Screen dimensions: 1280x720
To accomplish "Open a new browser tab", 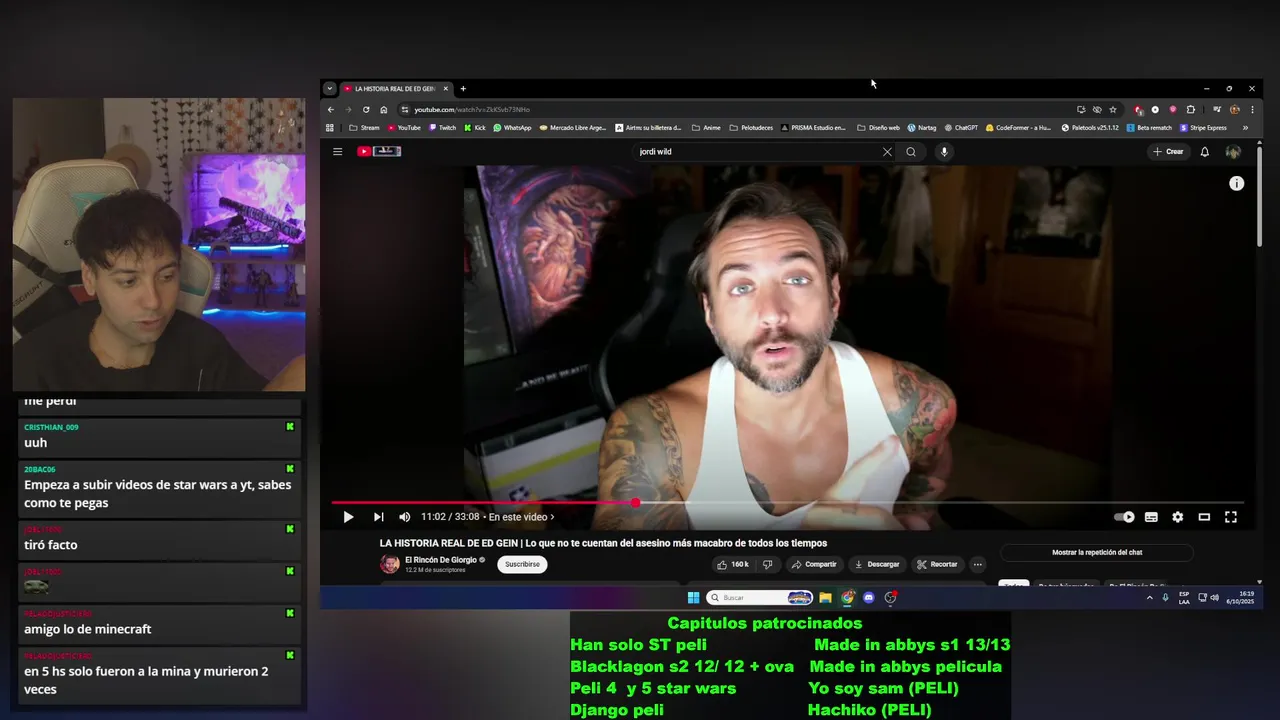I will [x=463, y=89].
